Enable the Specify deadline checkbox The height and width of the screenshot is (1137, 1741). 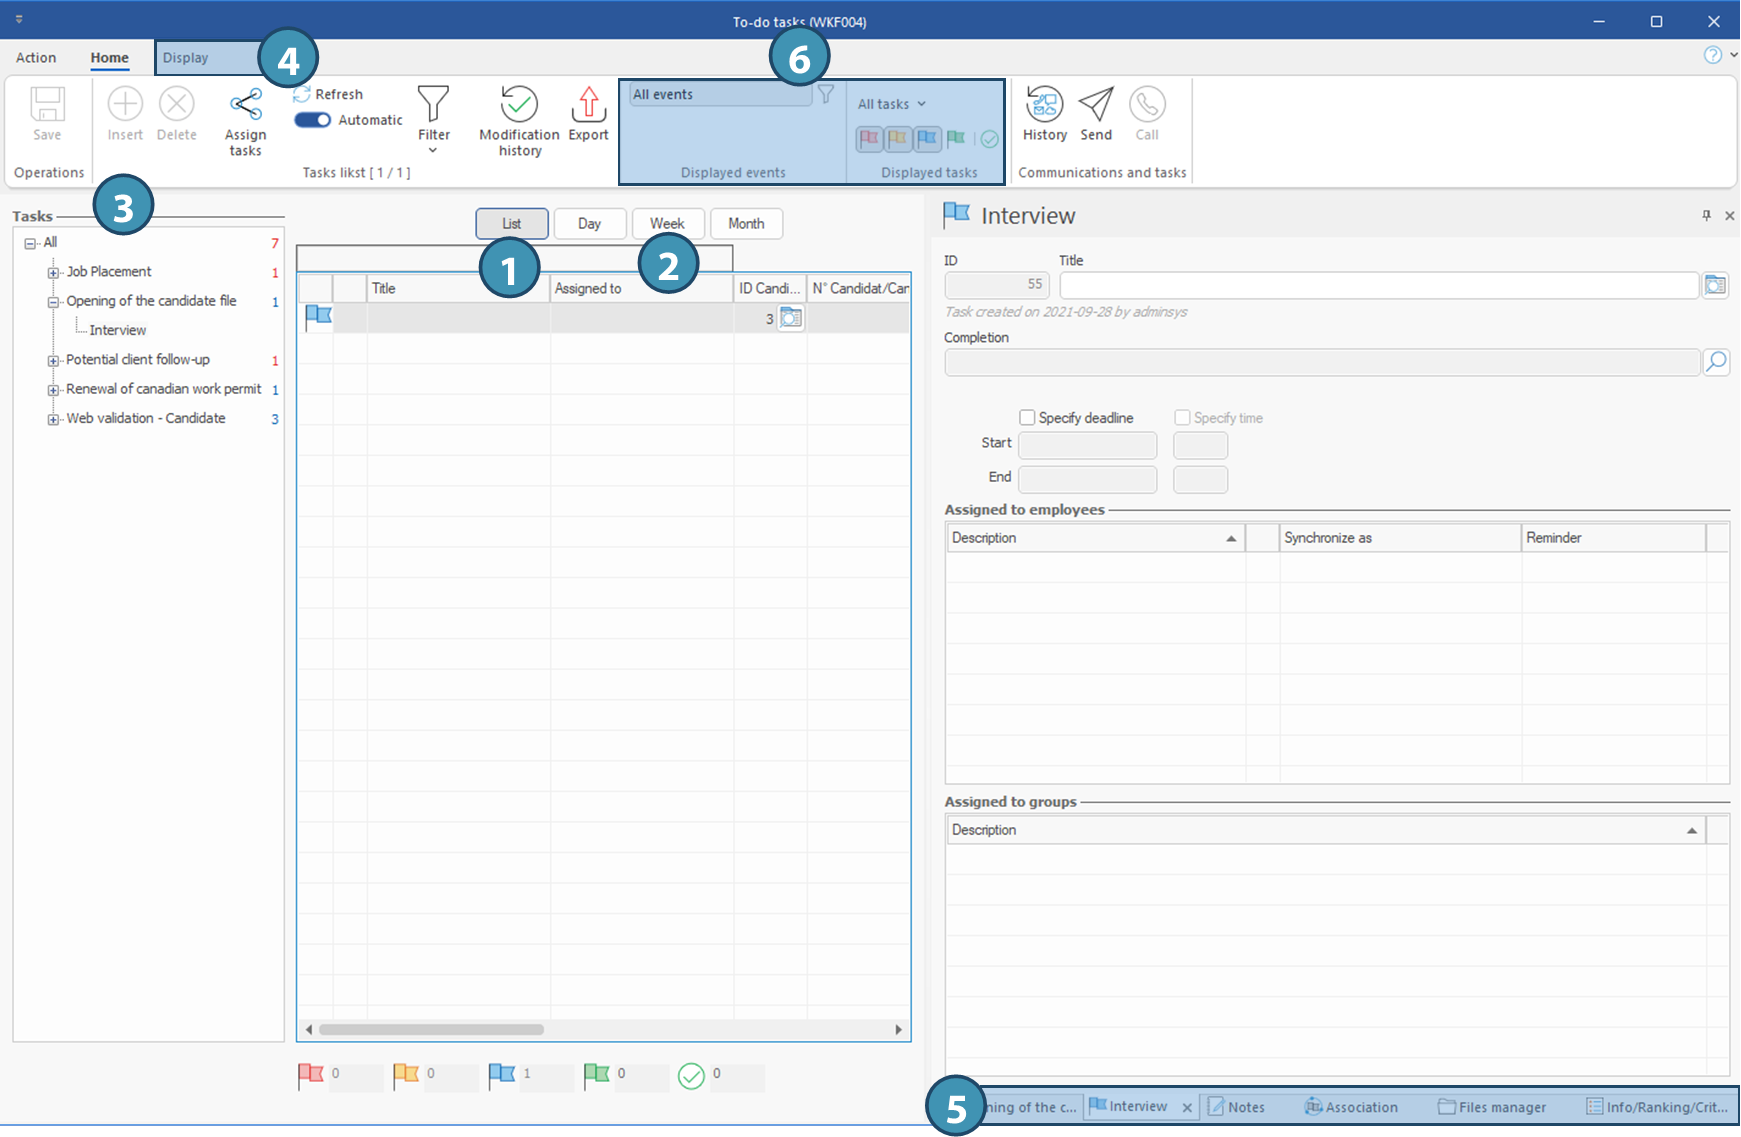point(1027,418)
